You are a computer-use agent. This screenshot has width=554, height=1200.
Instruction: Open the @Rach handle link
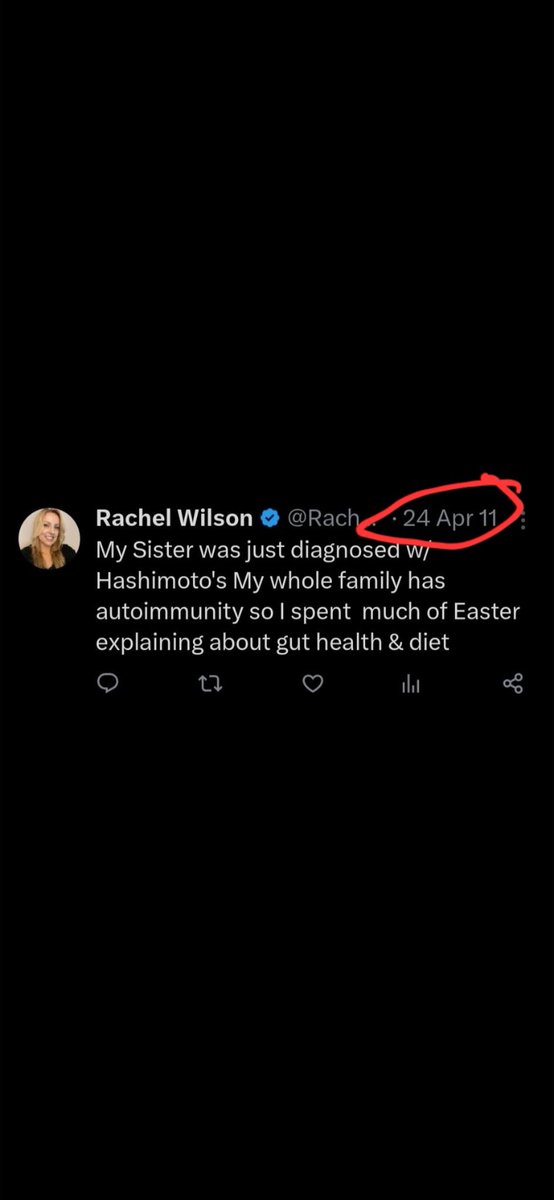(x=323, y=518)
